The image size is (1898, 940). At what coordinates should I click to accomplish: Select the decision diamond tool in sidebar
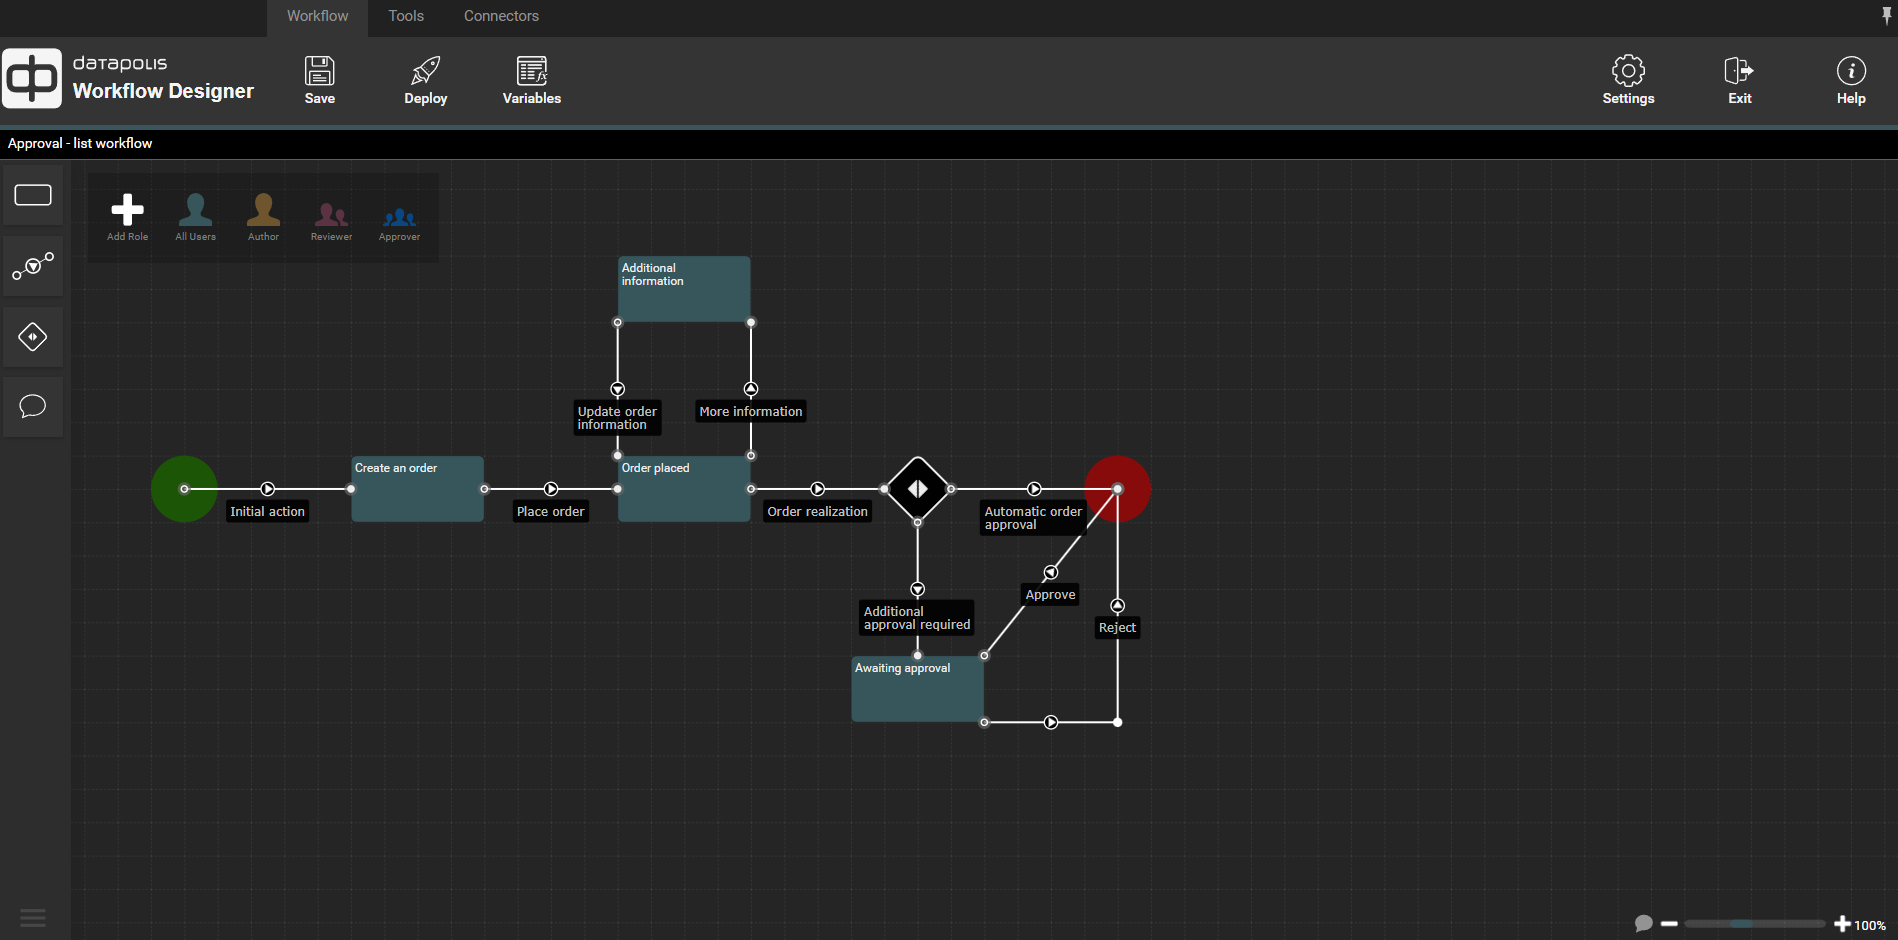[x=33, y=337]
